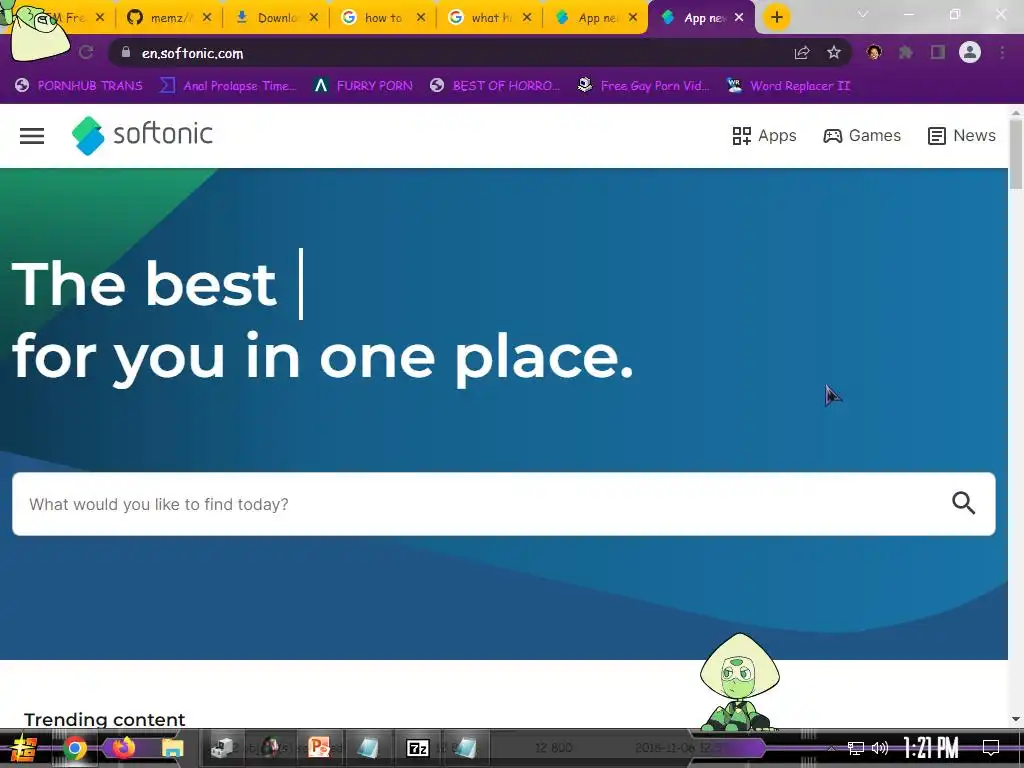1024x768 pixels.
Task: Close the 'how to' tab
Action: tap(421, 18)
